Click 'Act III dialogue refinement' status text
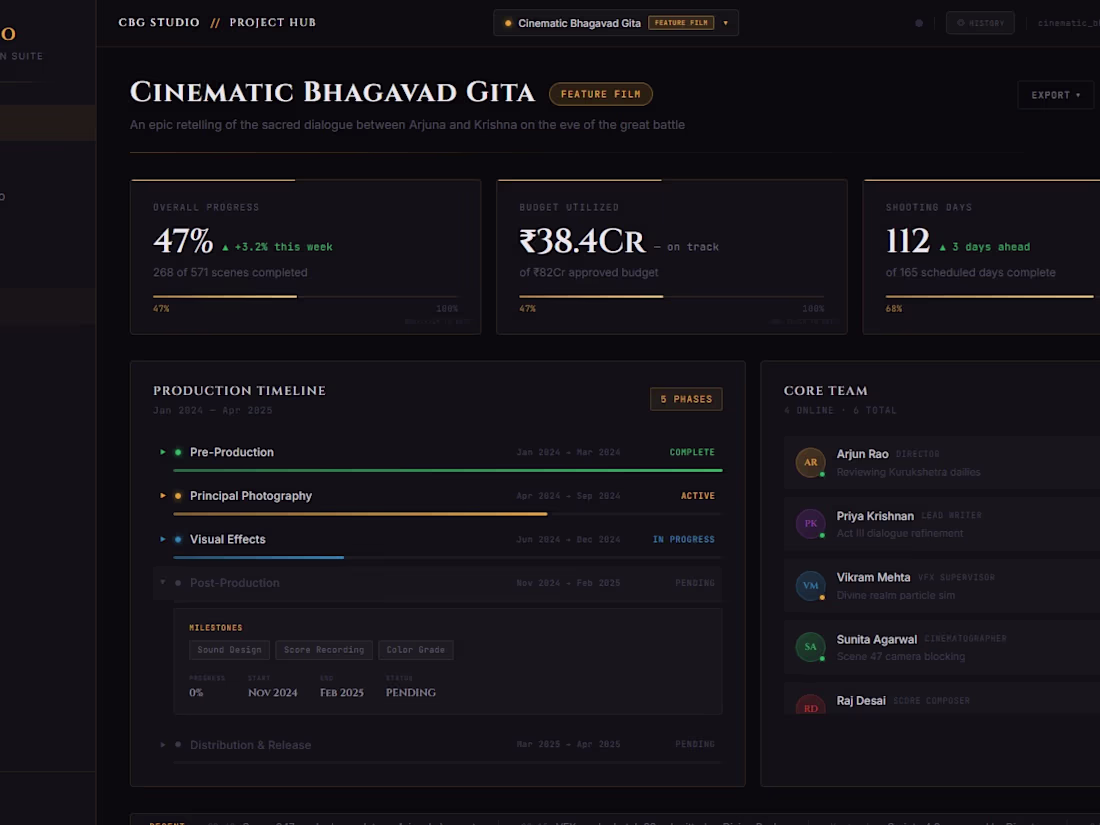 coord(899,533)
